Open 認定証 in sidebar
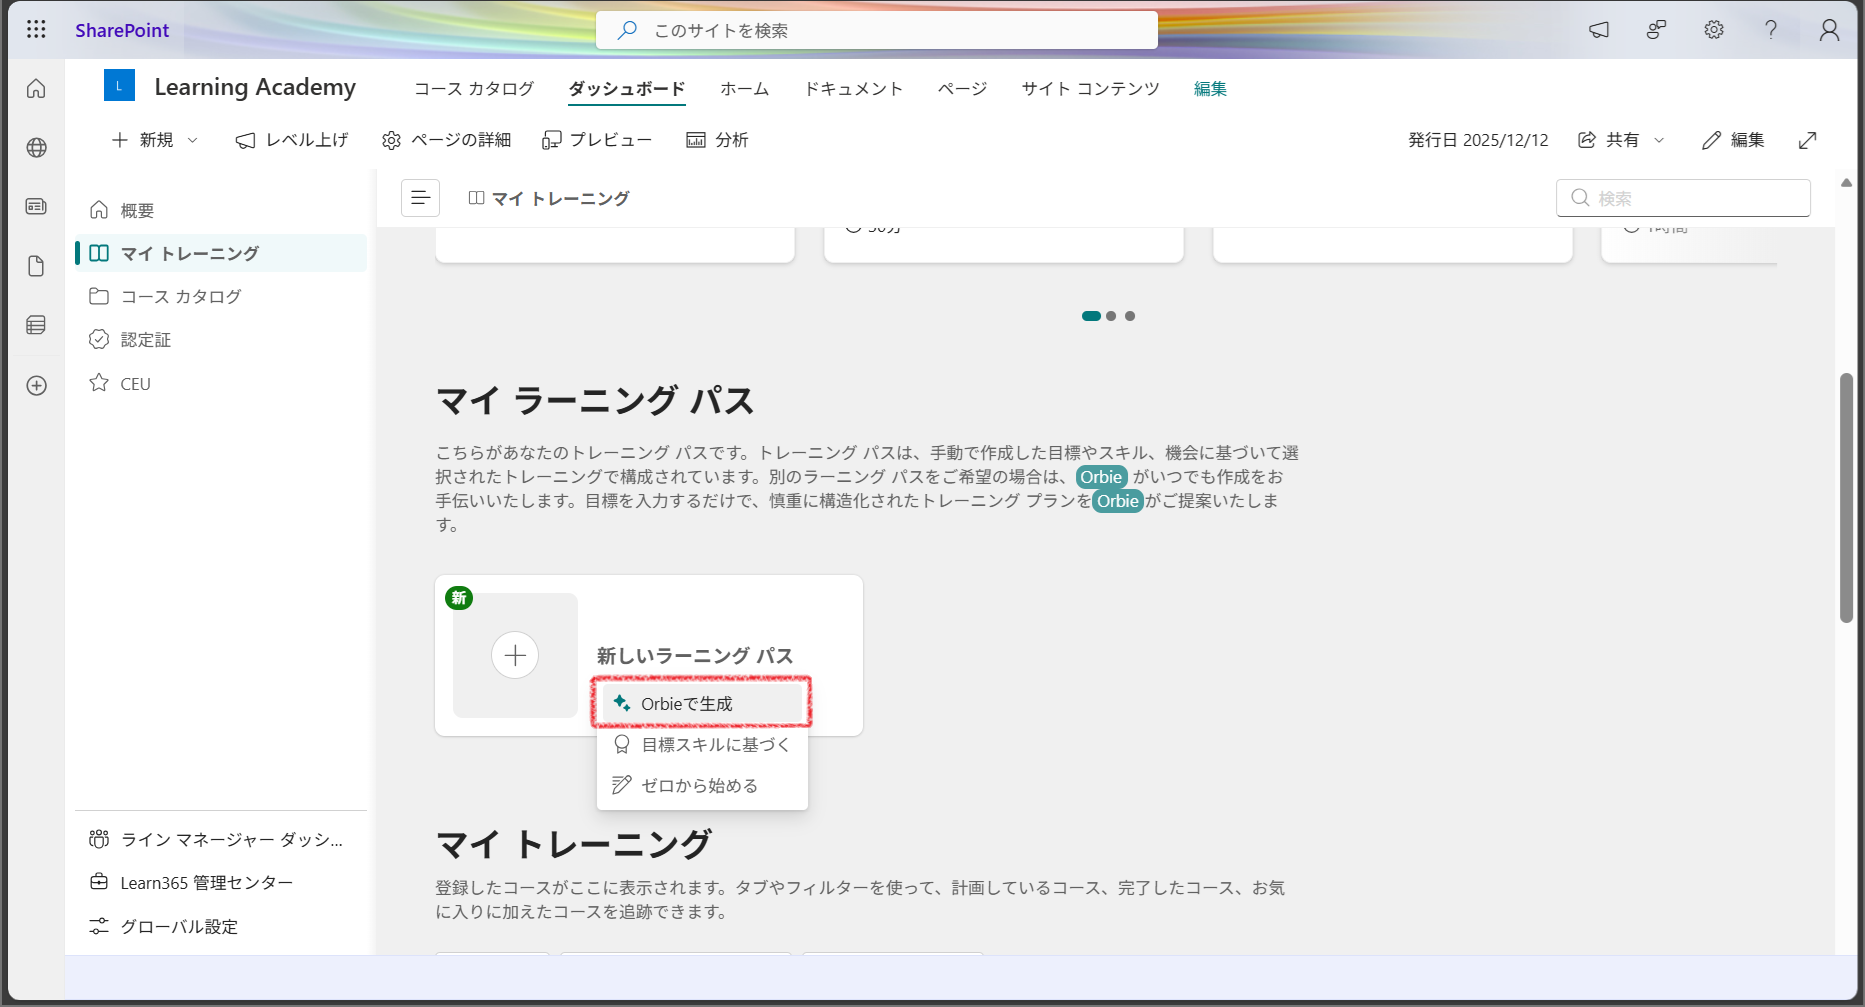This screenshot has width=1865, height=1007. (x=221, y=340)
